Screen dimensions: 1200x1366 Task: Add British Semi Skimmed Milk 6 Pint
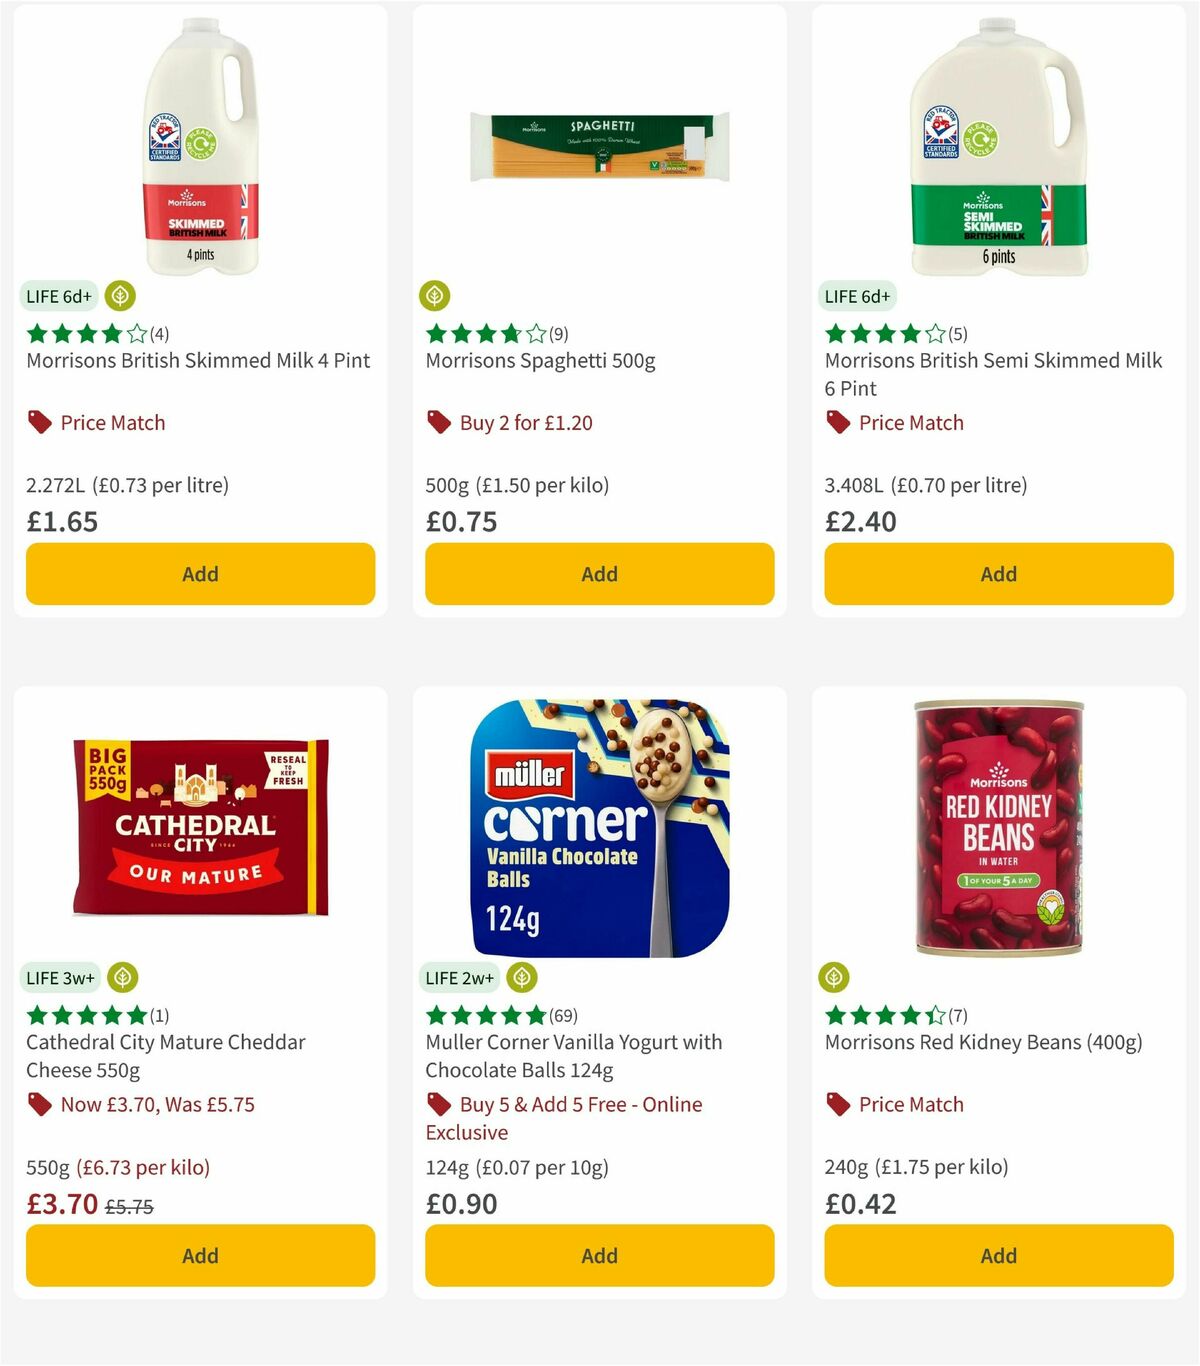click(x=998, y=574)
